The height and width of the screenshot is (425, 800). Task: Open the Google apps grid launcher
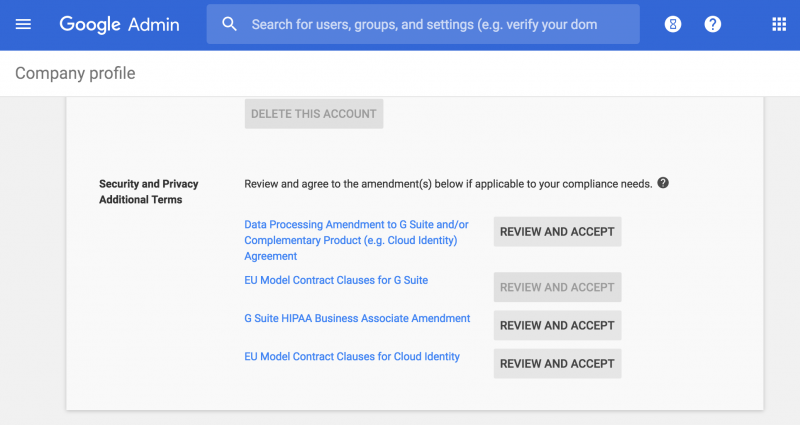tap(779, 24)
